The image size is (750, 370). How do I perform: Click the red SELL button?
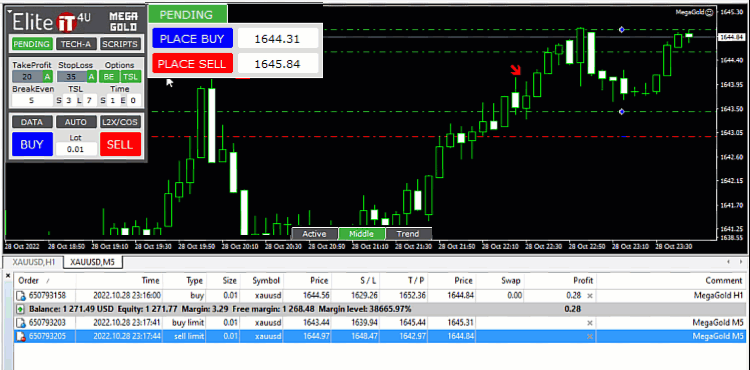[x=121, y=144]
